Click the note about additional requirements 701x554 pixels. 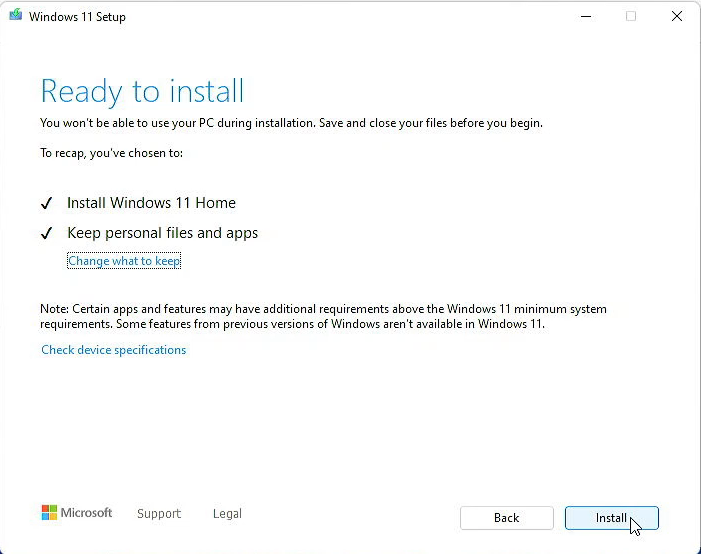pyautogui.click(x=323, y=316)
